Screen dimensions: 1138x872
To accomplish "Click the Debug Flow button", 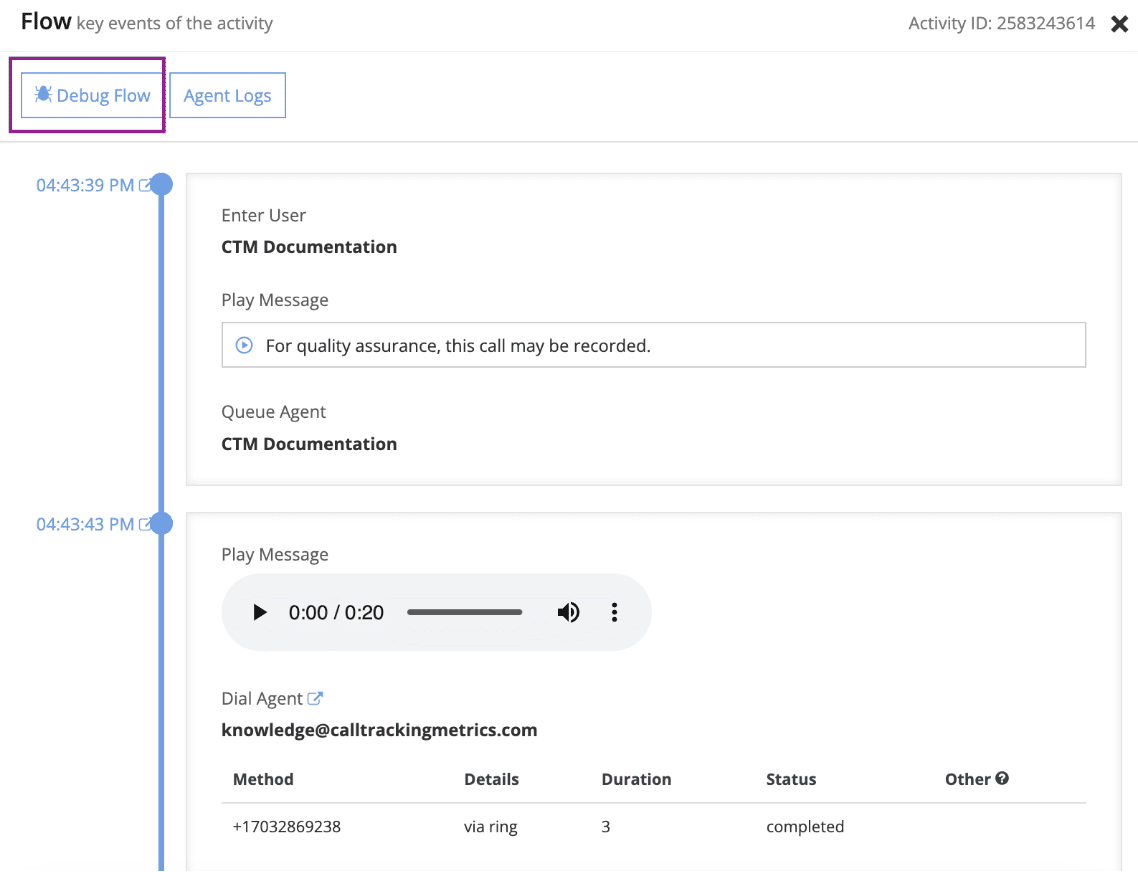I will point(91,95).
